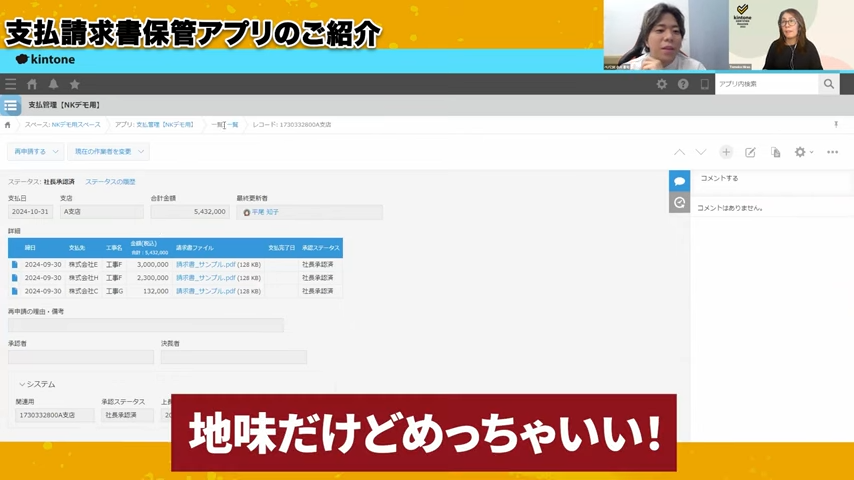854x480 pixels.
Task: Click the 支店 field A支店
Action: tap(102, 211)
